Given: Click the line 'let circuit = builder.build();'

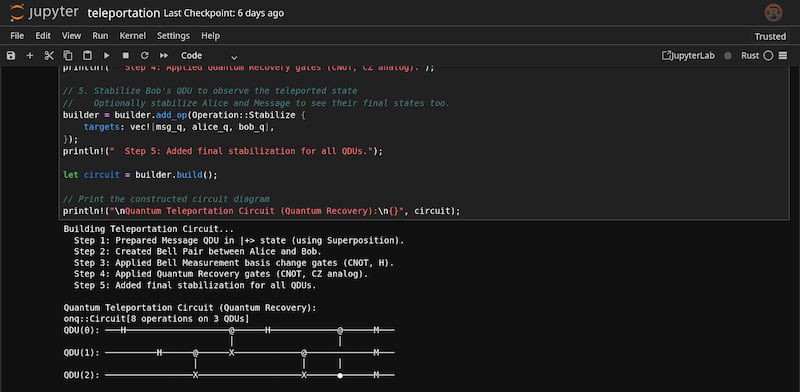Looking at the screenshot, I should click(140, 175).
